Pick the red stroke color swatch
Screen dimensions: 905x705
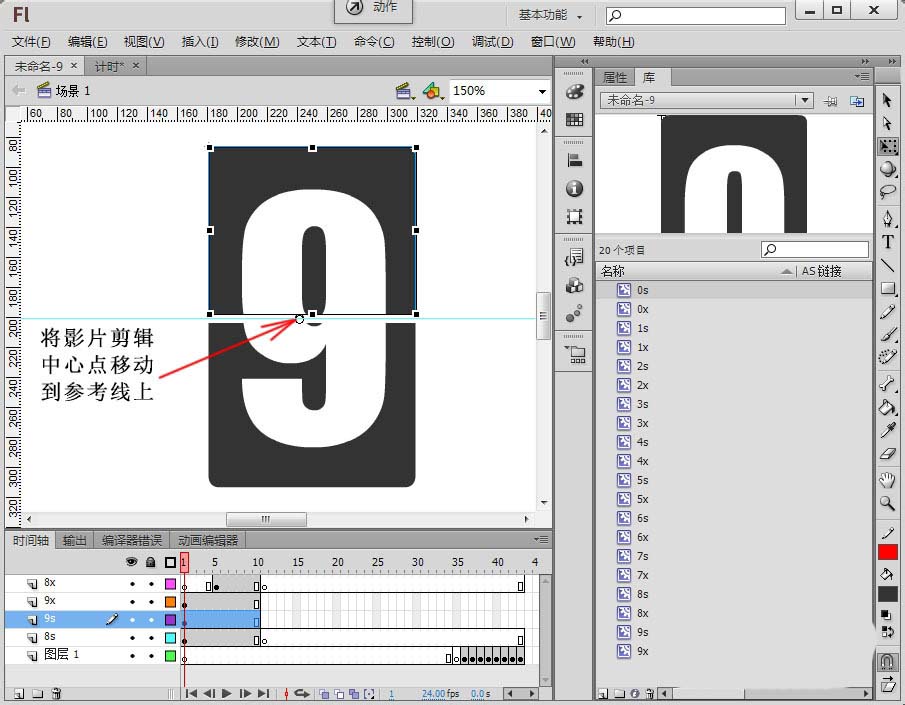click(x=888, y=552)
